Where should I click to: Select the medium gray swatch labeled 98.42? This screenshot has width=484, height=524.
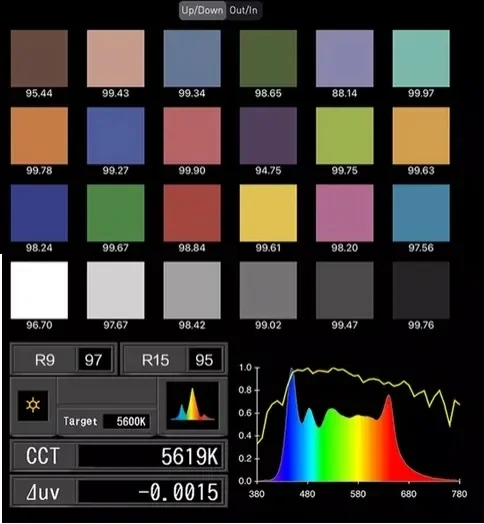(x=192, y=290)
